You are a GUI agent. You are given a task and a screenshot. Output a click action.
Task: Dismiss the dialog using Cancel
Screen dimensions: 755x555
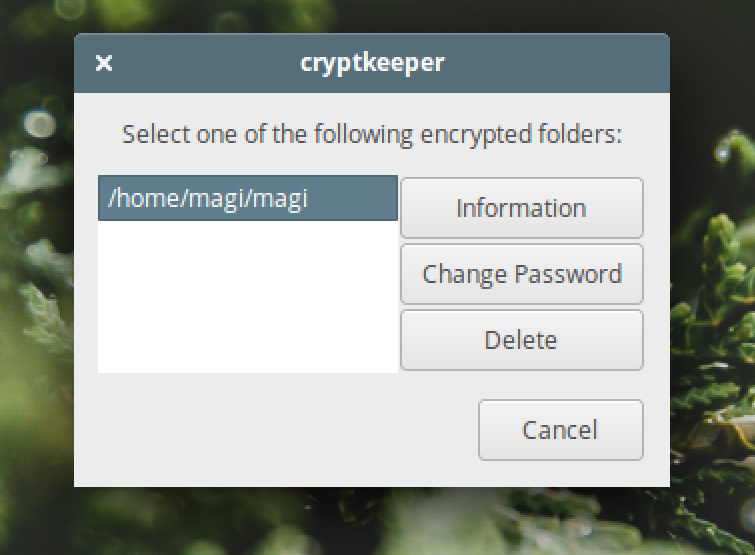[560, 430]
